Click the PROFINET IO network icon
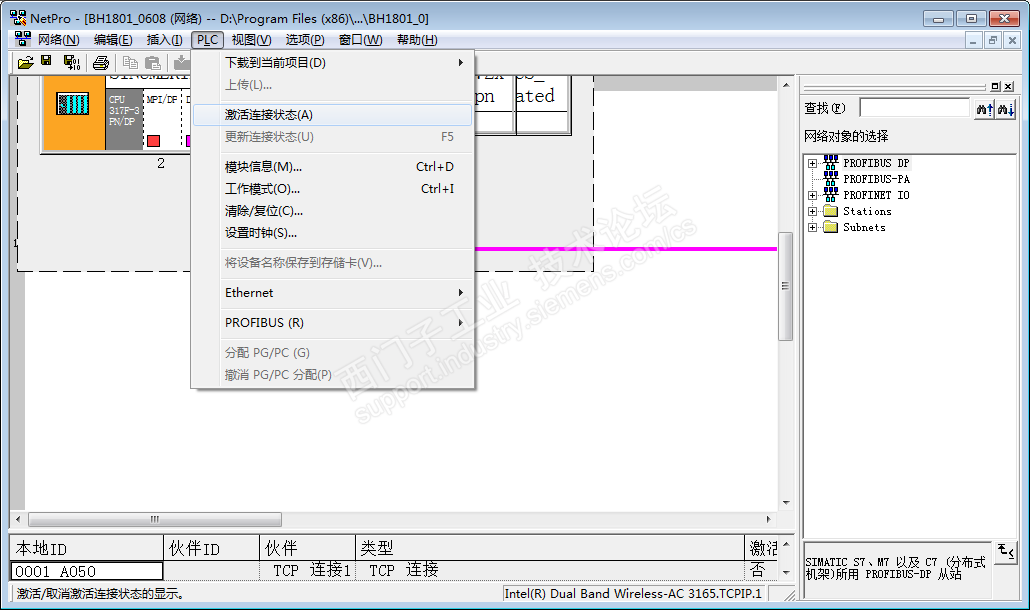This screenshot has width=1030, height=610. pyautogui.click(x=831, y=194)
